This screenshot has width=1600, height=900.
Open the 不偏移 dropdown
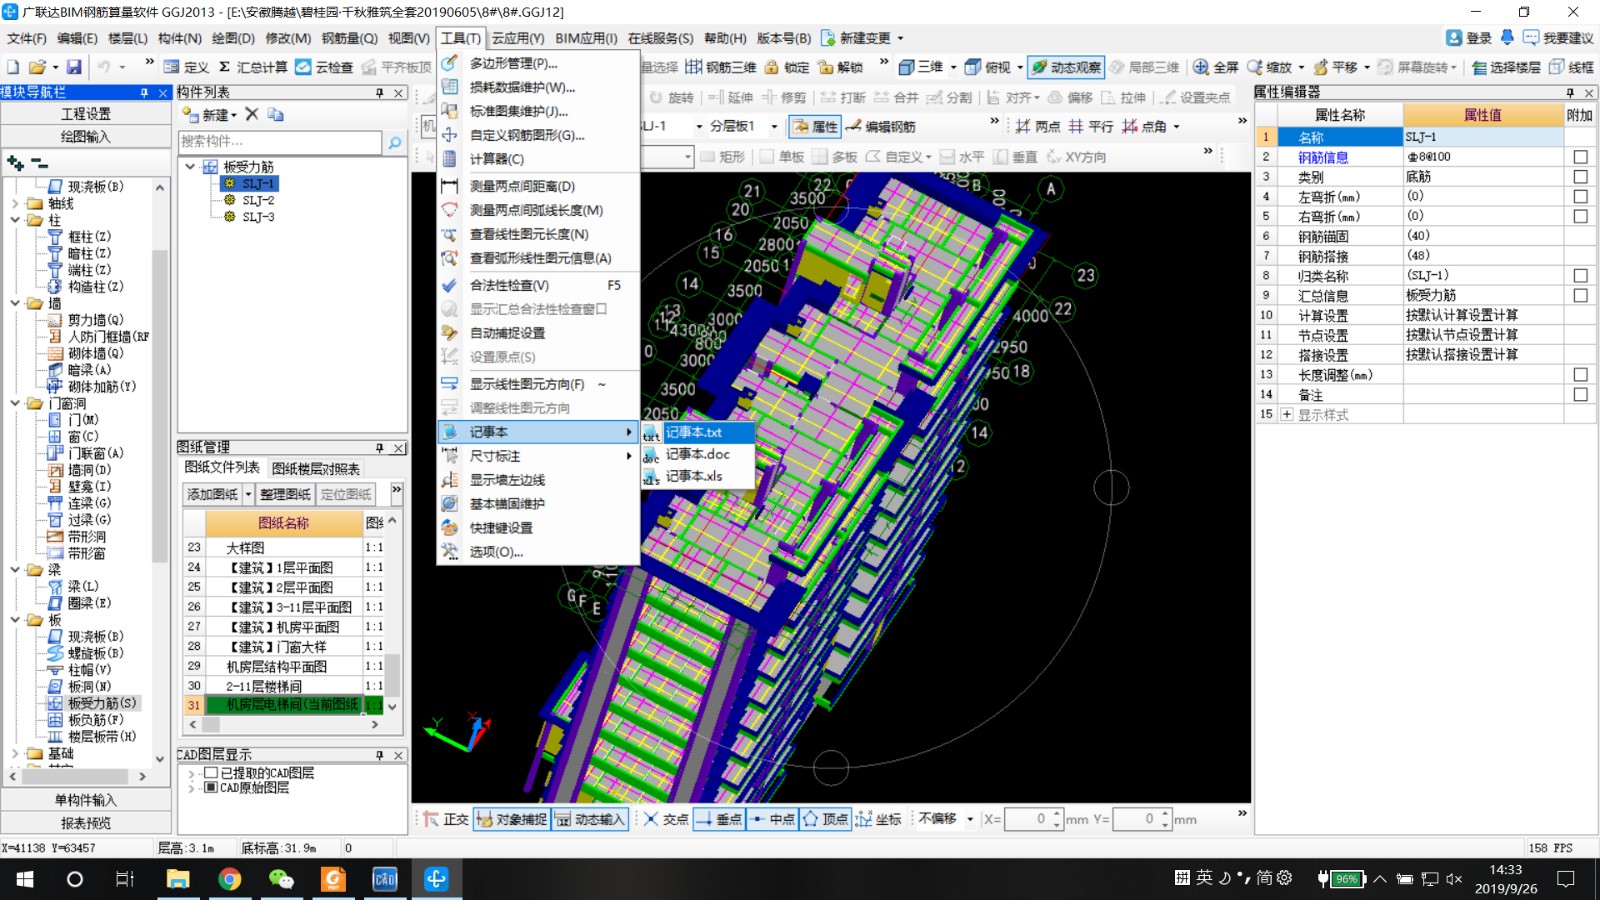pos(970,819)
